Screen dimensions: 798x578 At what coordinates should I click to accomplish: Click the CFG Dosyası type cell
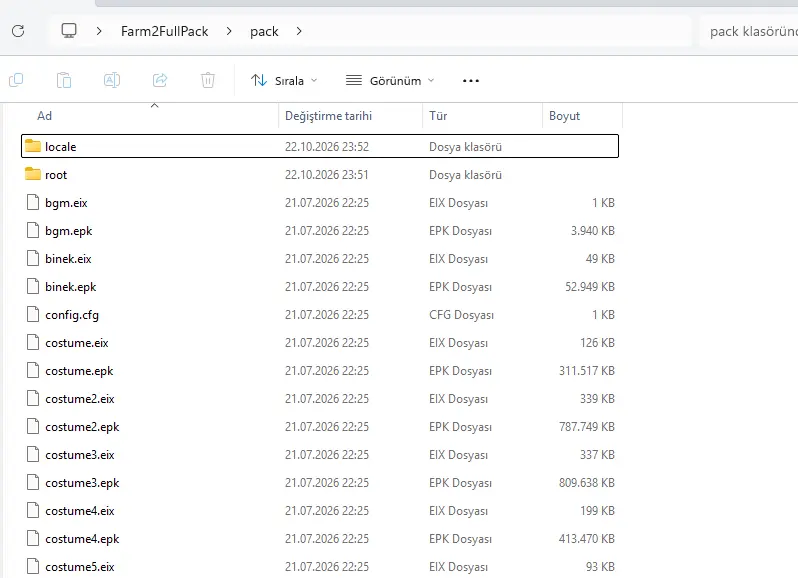pos(462,315)
